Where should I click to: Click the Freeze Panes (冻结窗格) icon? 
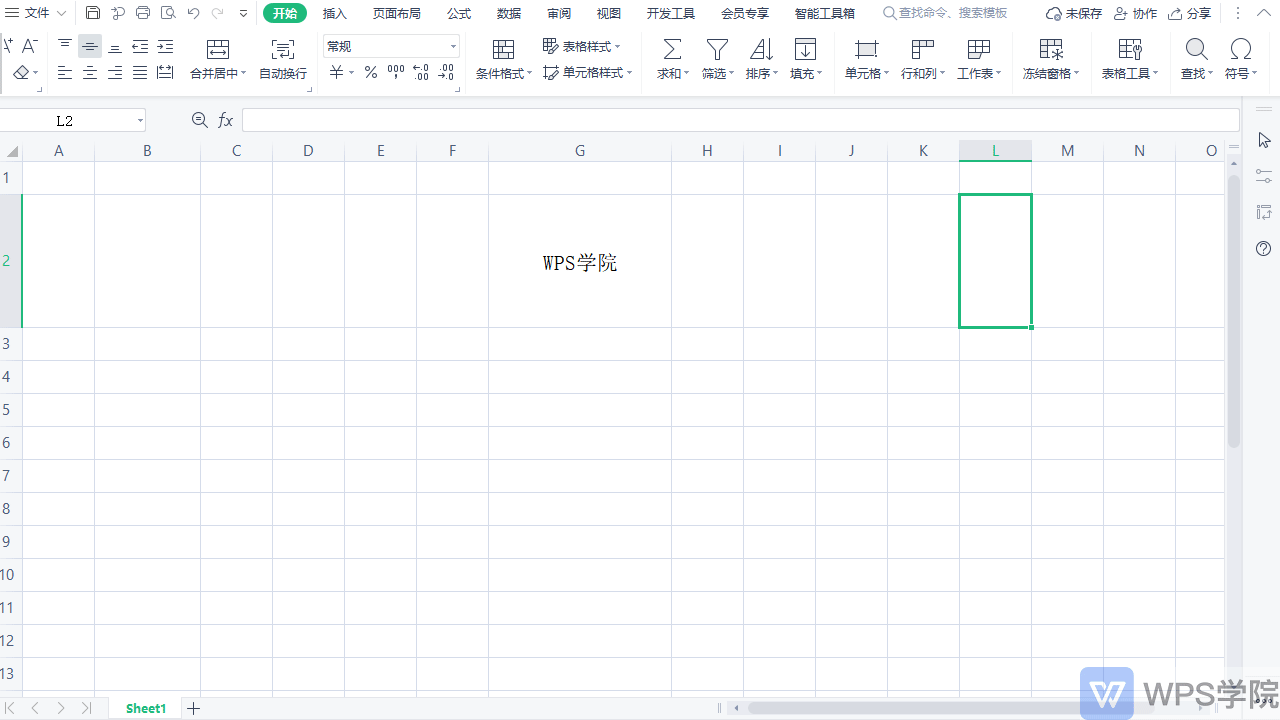pos(1051,57)
